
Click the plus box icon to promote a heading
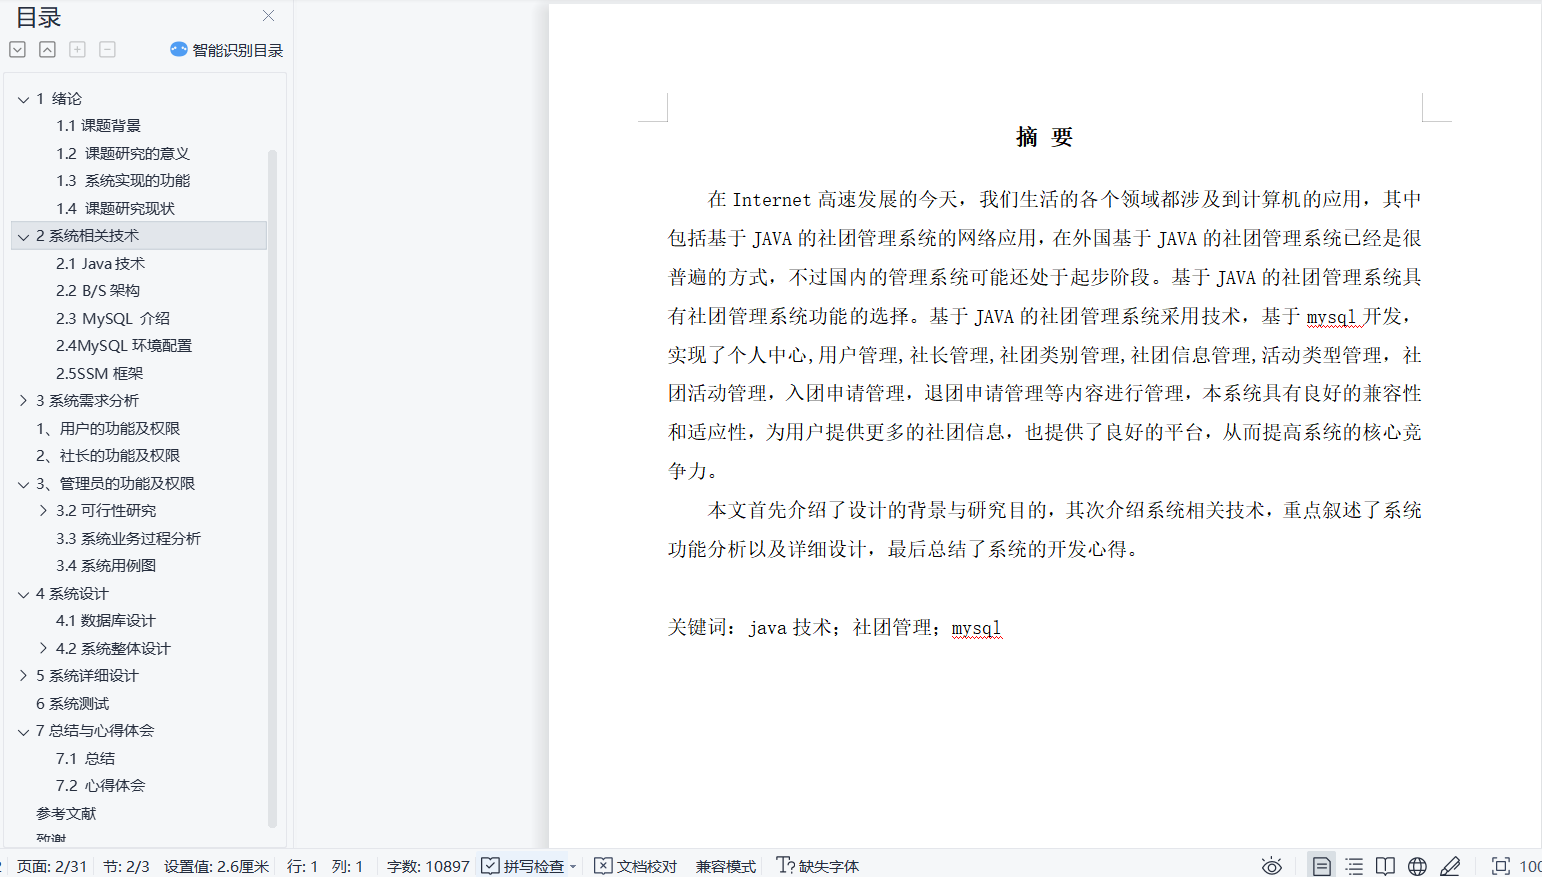77,49
